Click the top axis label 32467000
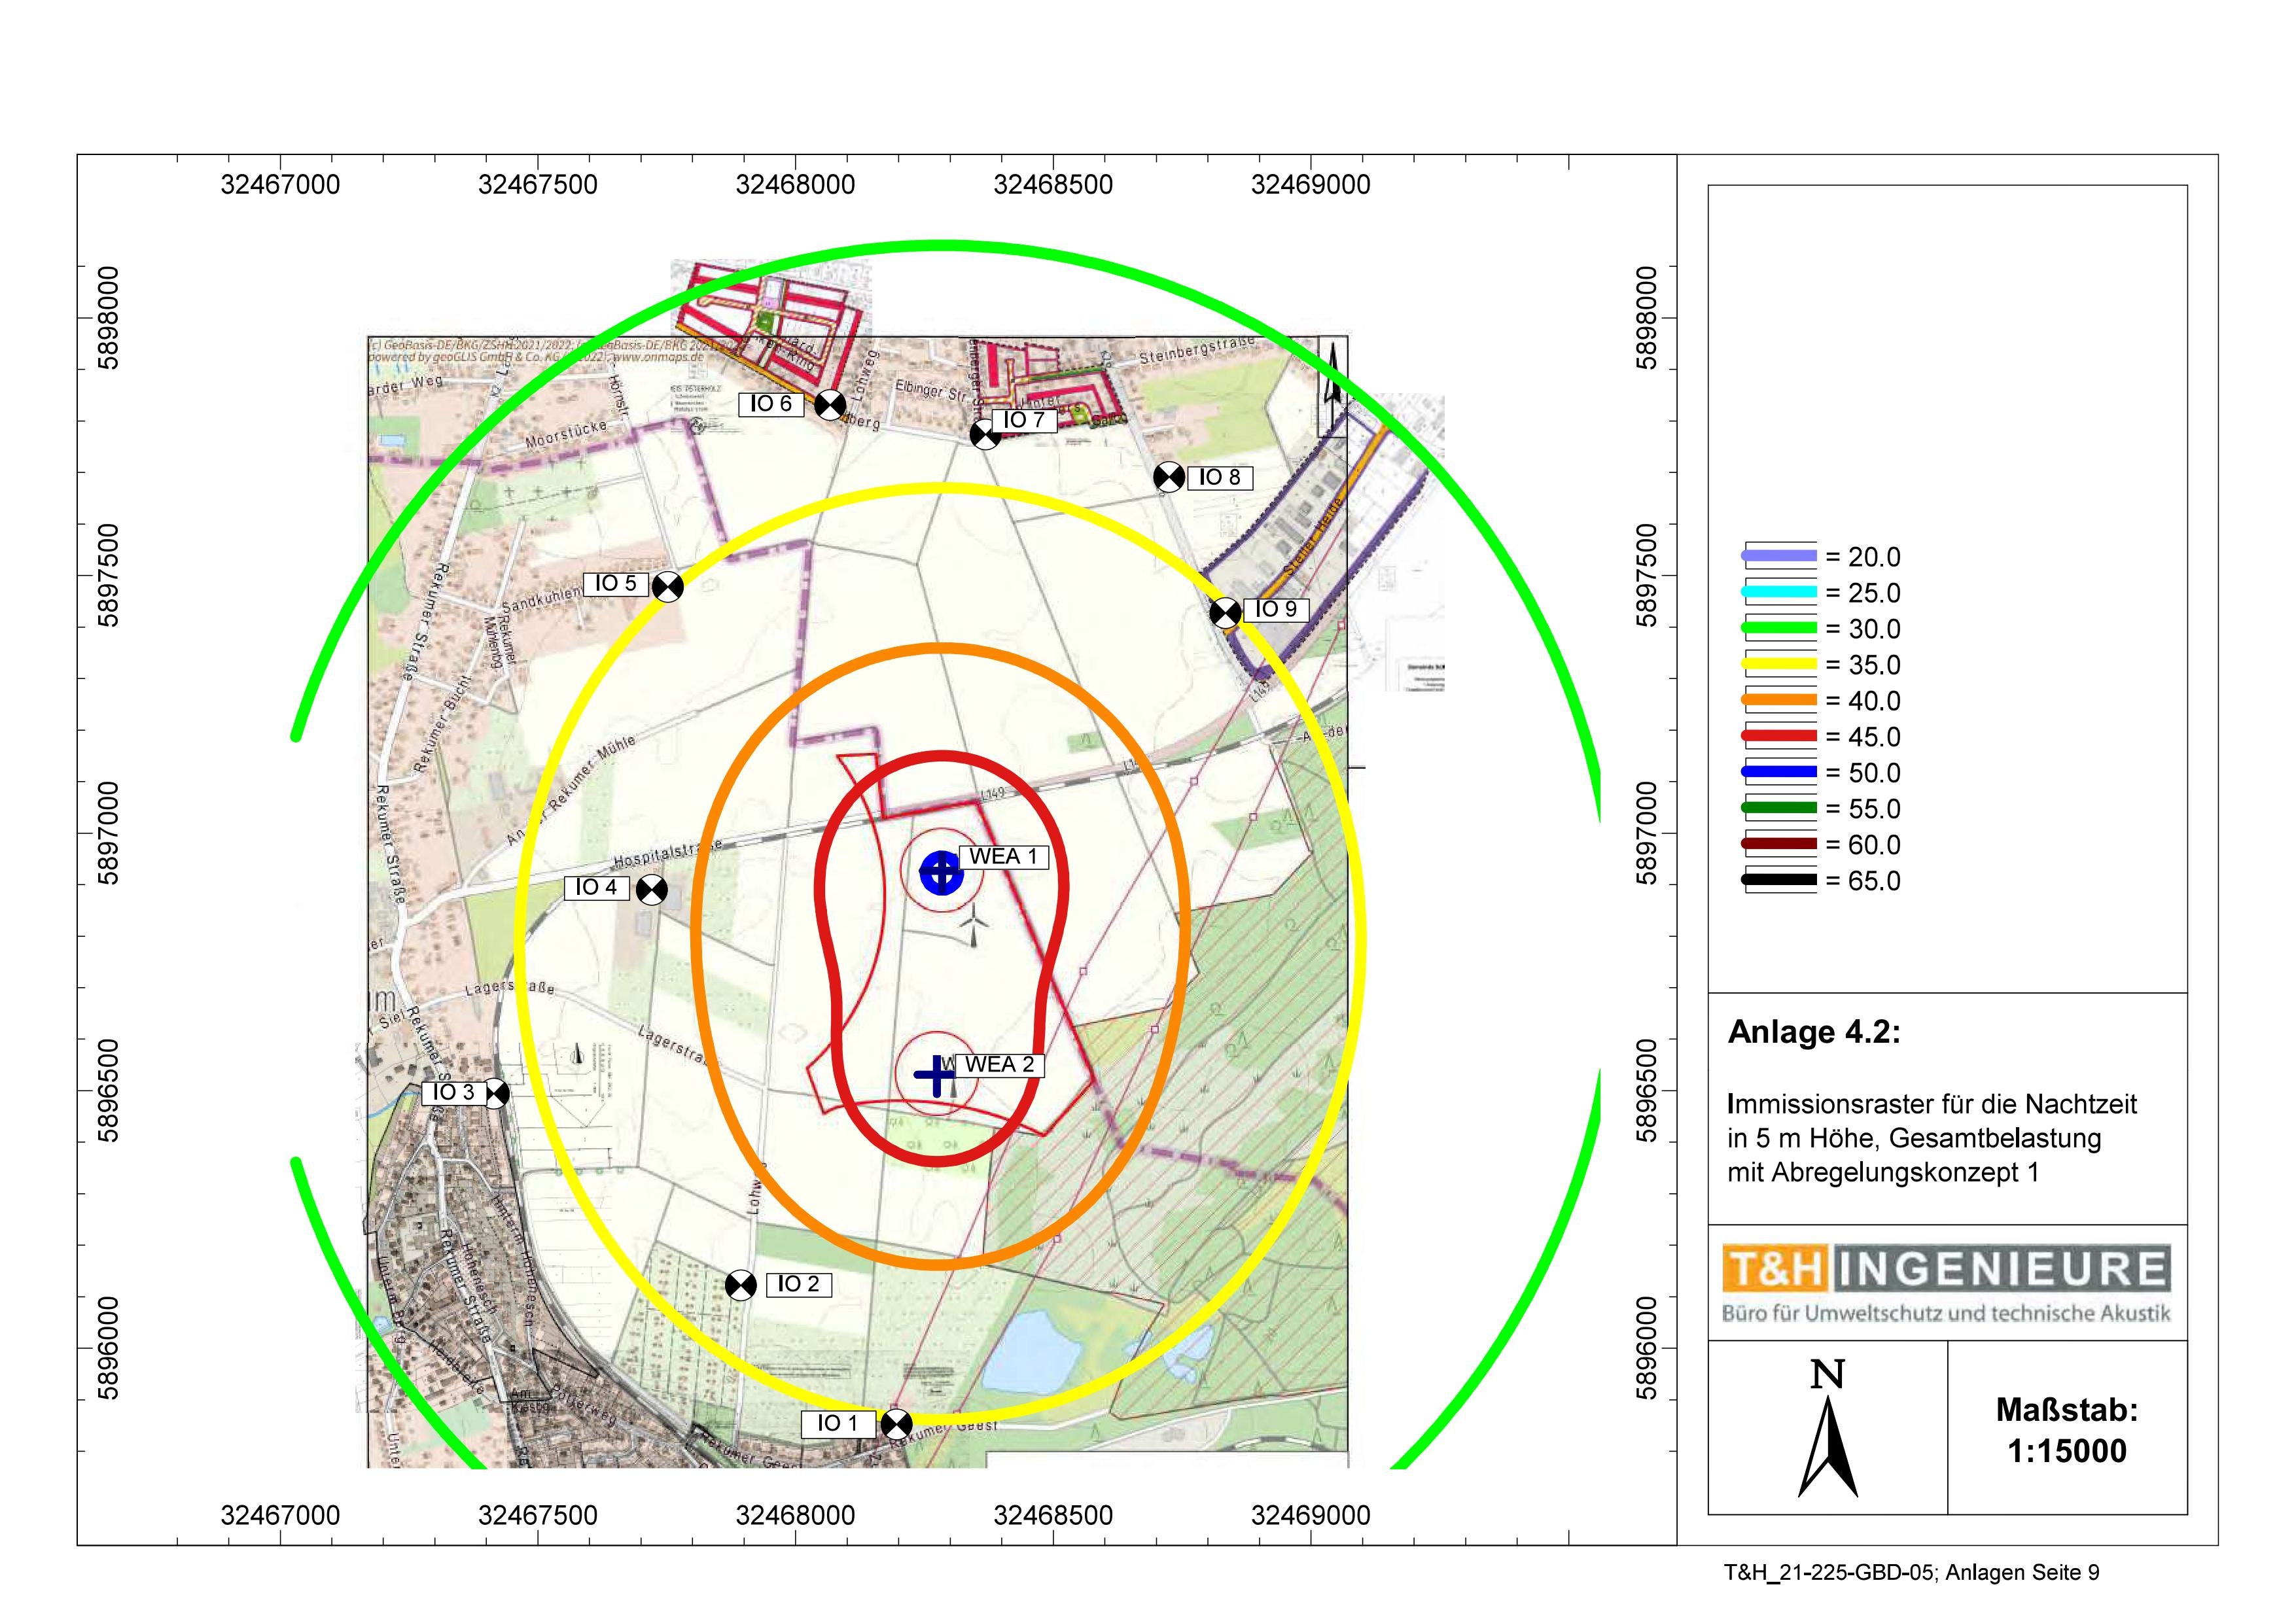 [280, 185]
